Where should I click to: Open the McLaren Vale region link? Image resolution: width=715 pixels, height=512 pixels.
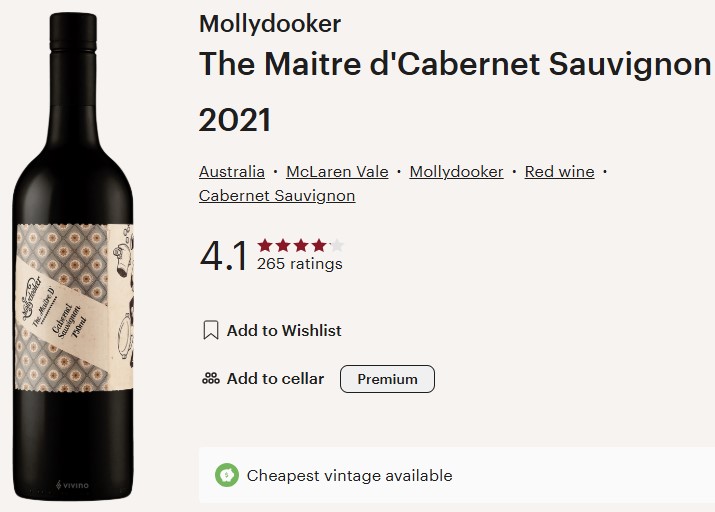point(337,172)
